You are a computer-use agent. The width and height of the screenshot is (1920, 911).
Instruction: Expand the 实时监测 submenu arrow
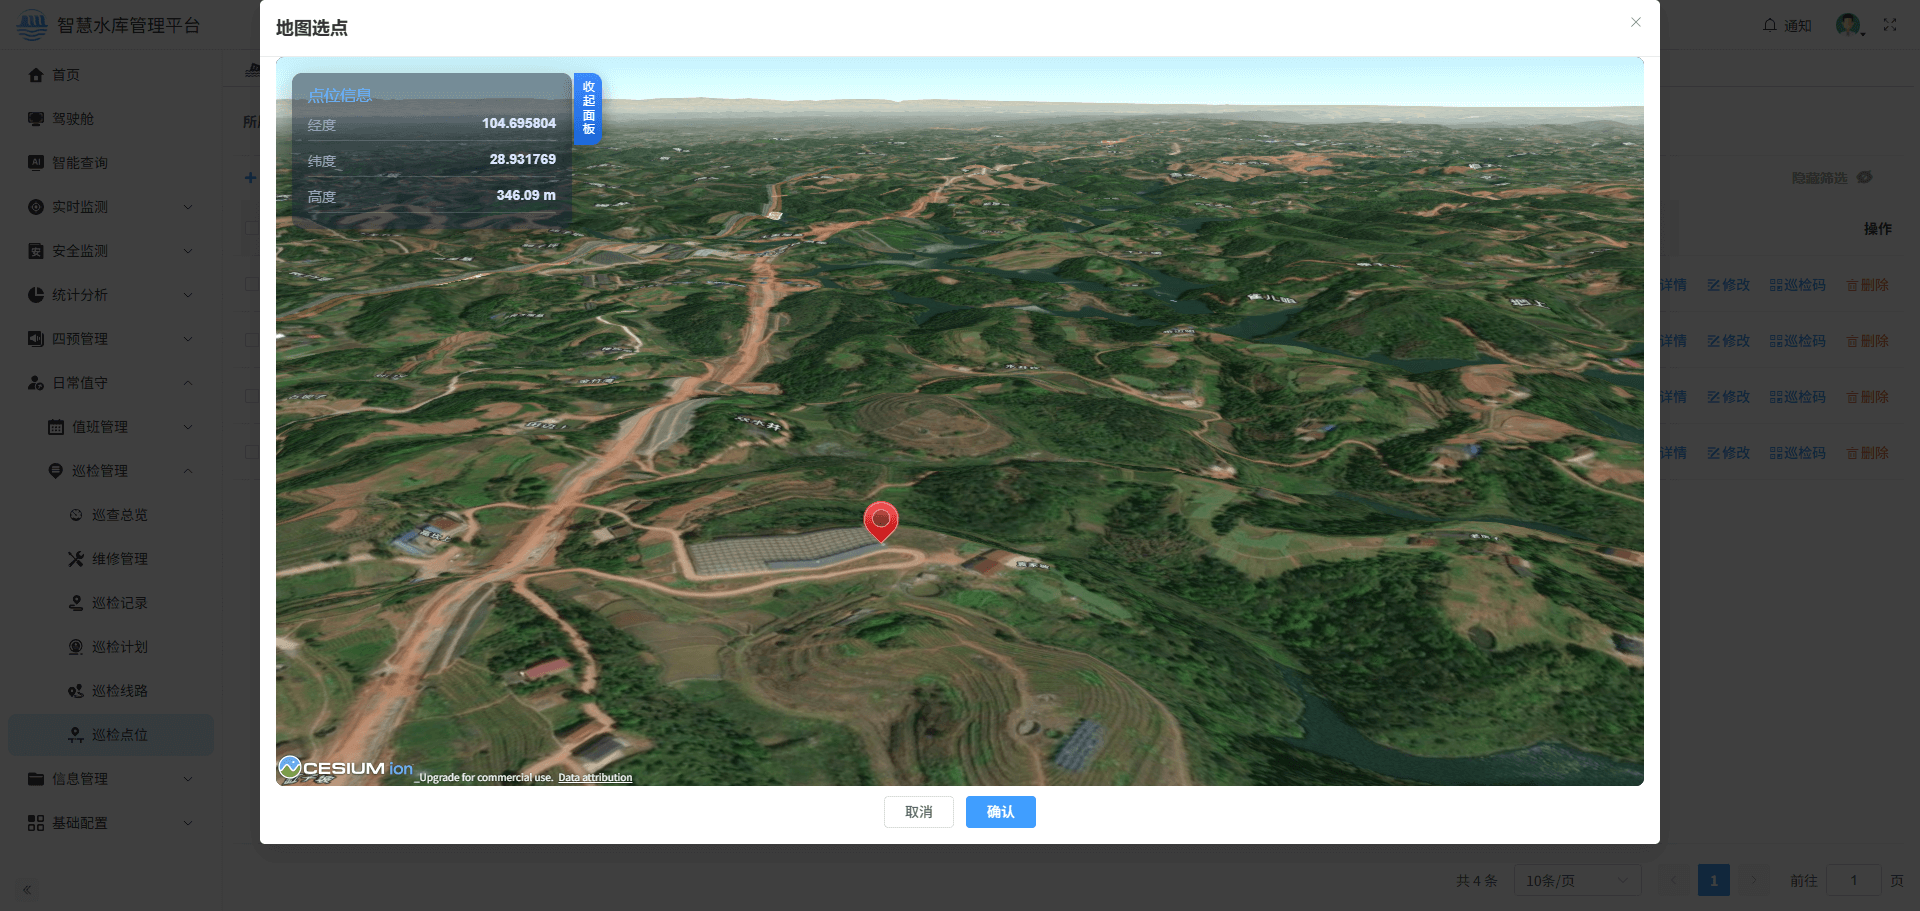(188, 207)
